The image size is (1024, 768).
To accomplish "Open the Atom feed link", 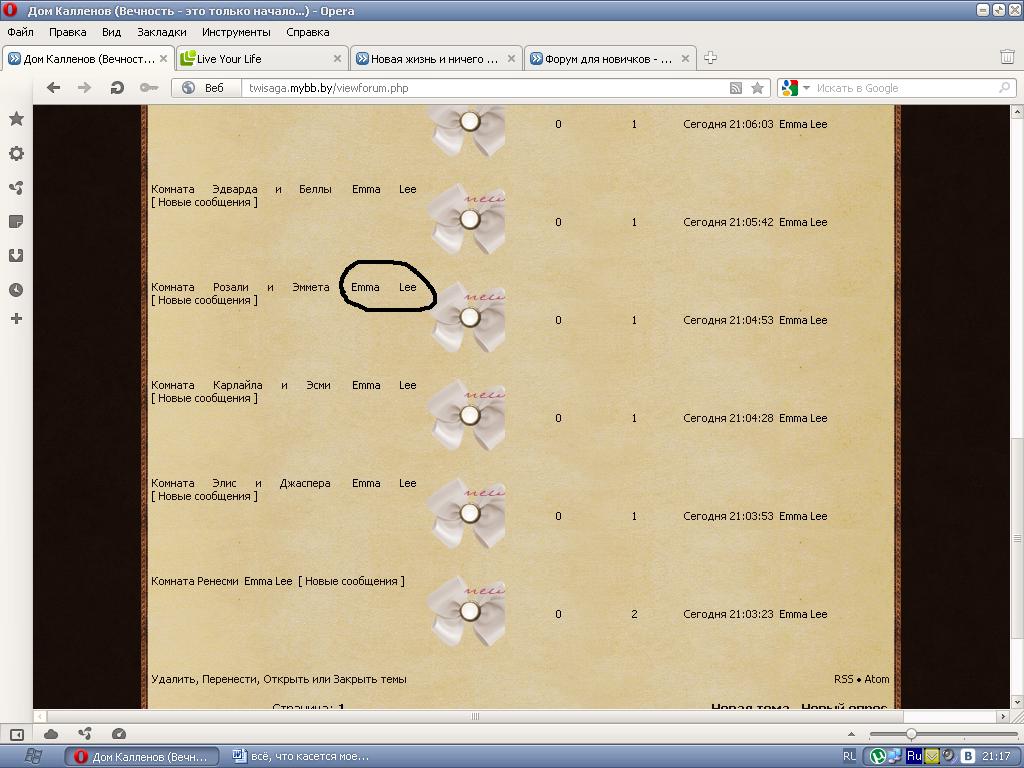I will 877,679.
